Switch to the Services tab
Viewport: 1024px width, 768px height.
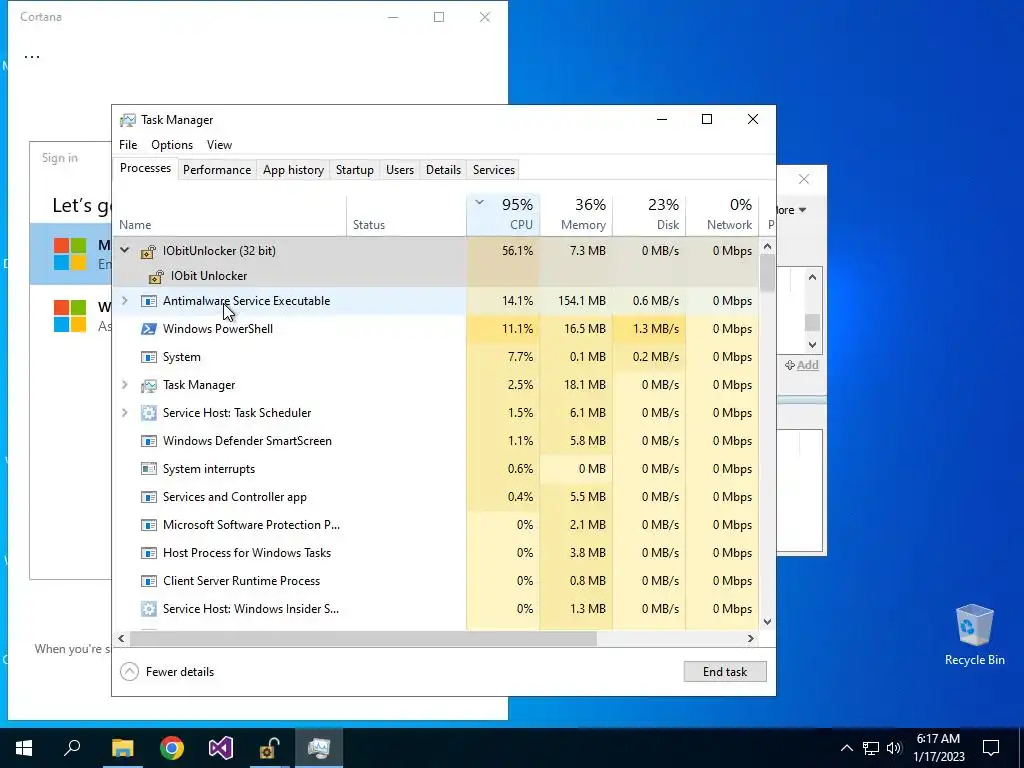pos(494,170)
